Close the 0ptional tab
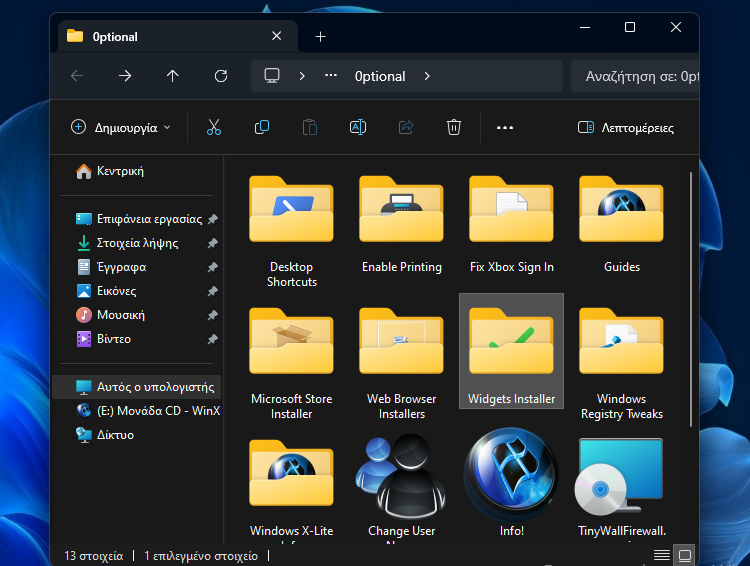 pyautogui.click(x=276, y=36)
